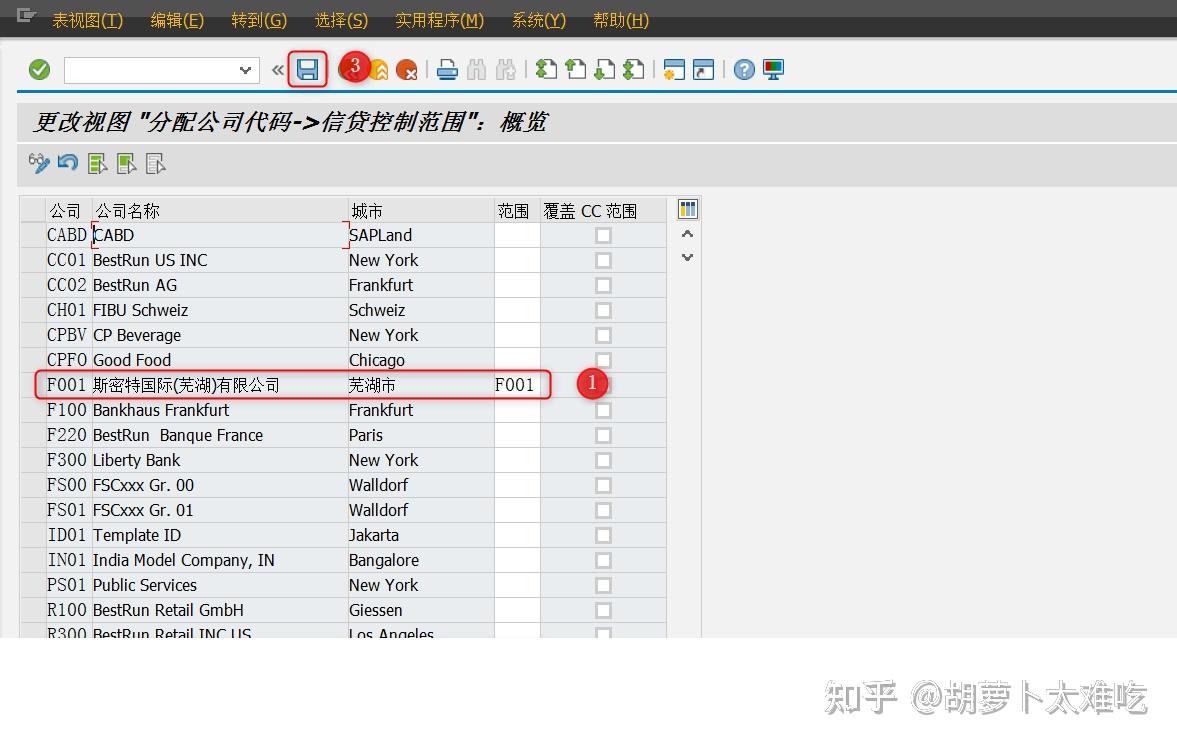Click the Save icon in the toolbar
1177x747 pixels.
point(308,69)
